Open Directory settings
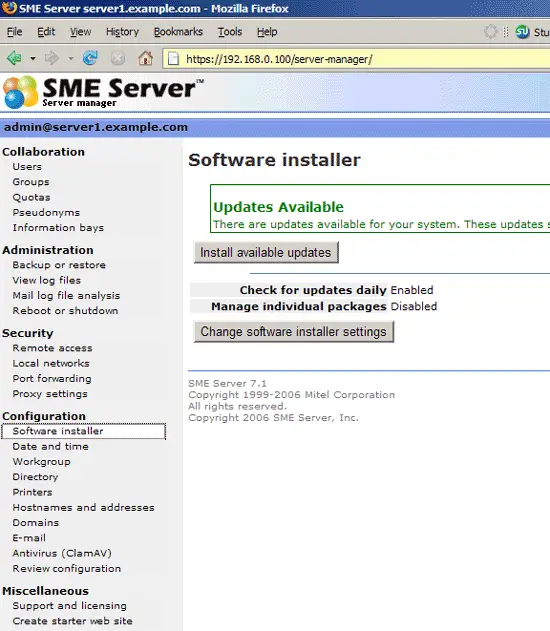The image size is (550, 631). click(35, 477)
